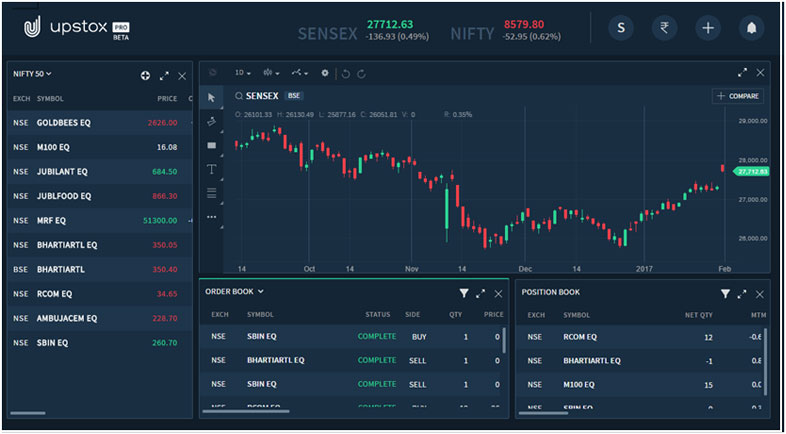Click the BHARTIARTL EQ SELL order row
Viewport: 786px width, 434px height.
[350, 360]
